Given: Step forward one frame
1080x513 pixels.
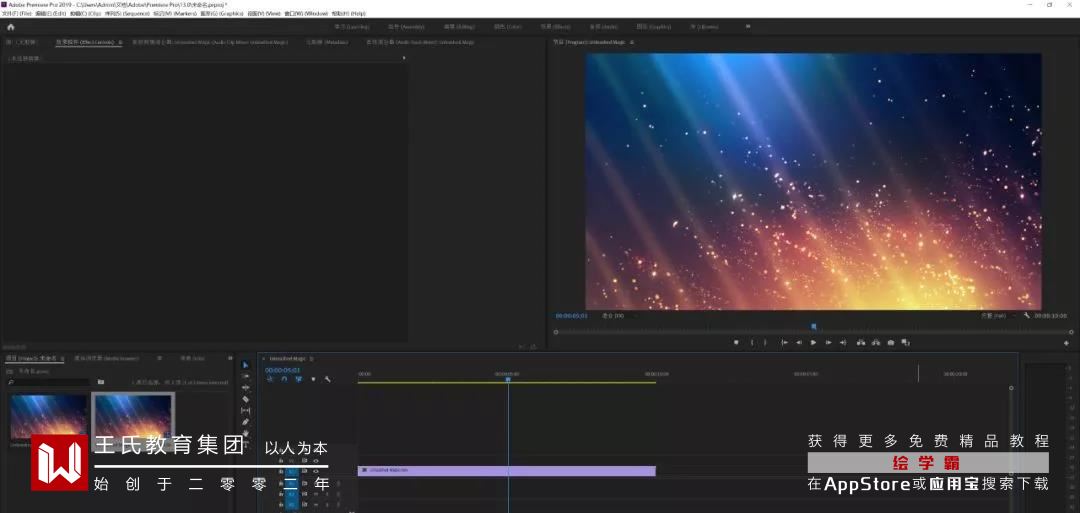Looking at the screenshot, I should (829, 342).
